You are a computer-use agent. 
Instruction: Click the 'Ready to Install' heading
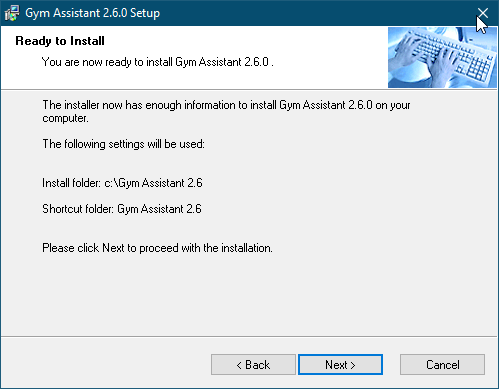click(x=60, y=41)
